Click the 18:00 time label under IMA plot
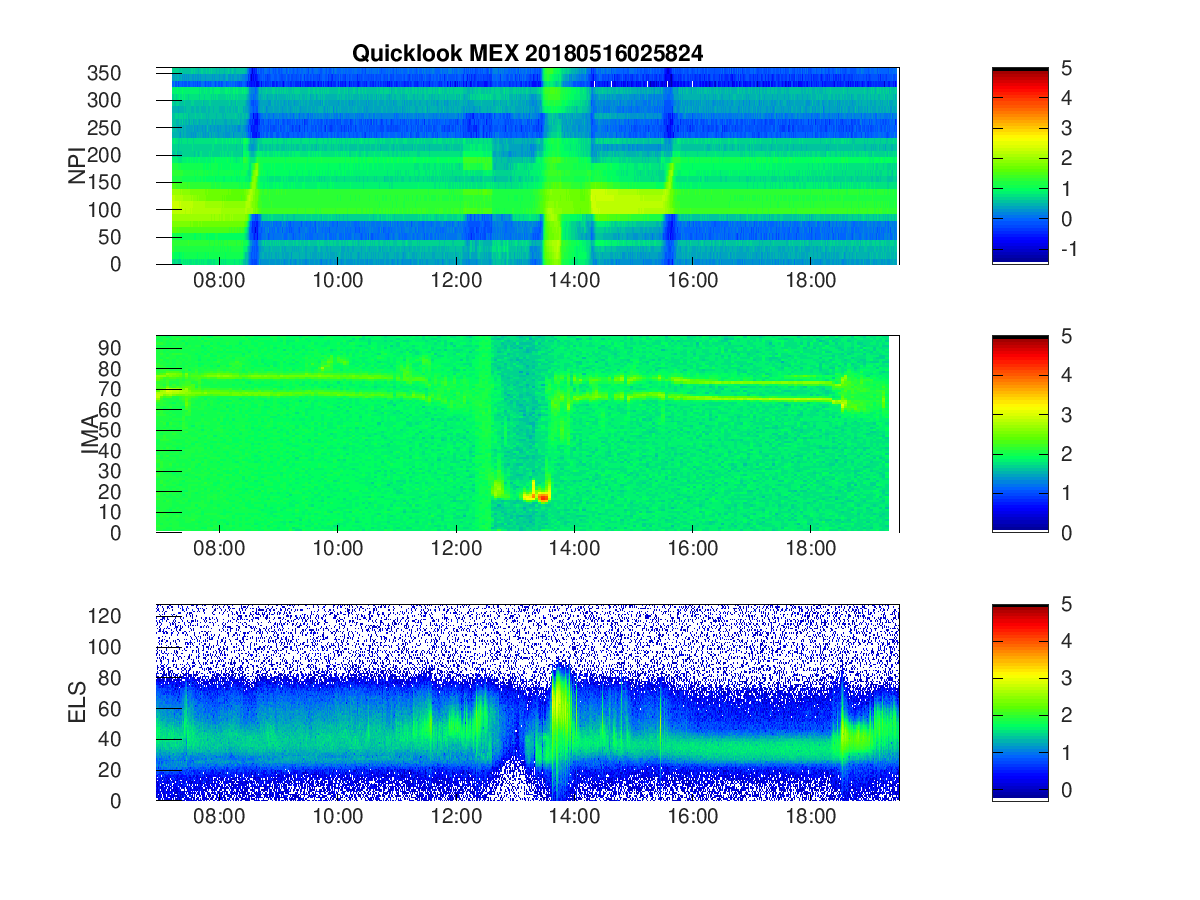 pos(811,548)
